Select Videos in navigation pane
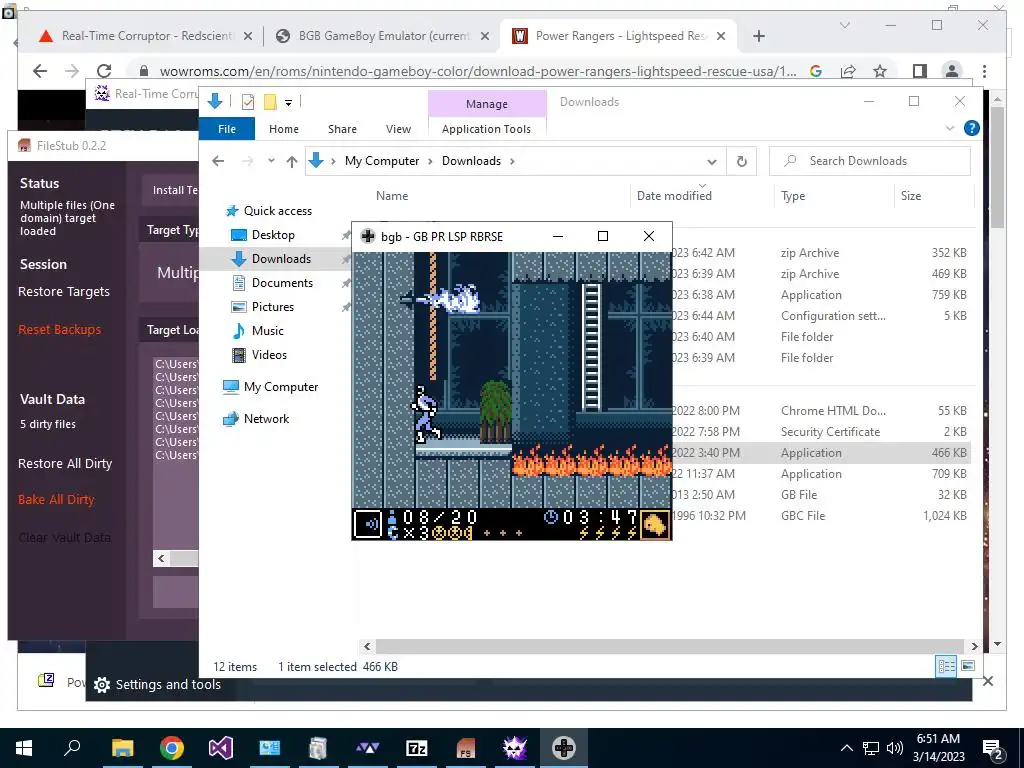Viewport: 1024px width, 768px height. (269, 355)
